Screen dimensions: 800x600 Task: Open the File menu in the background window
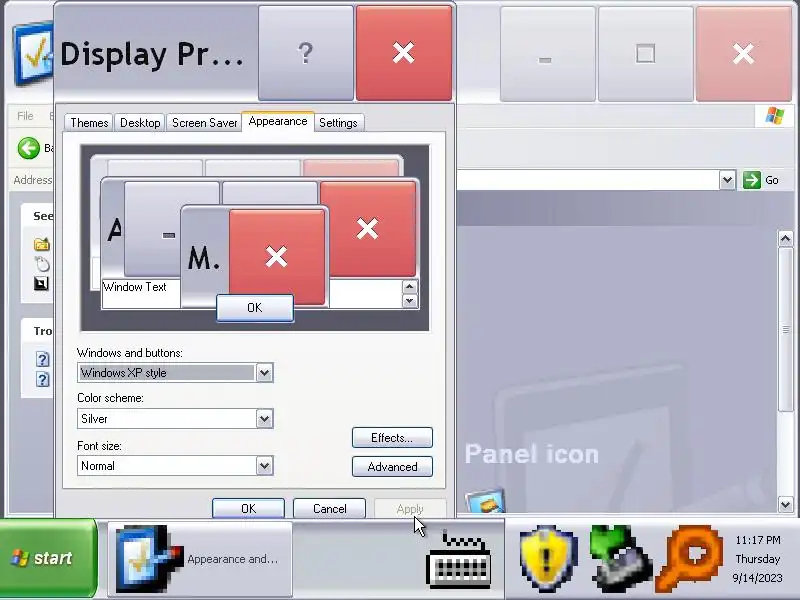tap(25, 116)
